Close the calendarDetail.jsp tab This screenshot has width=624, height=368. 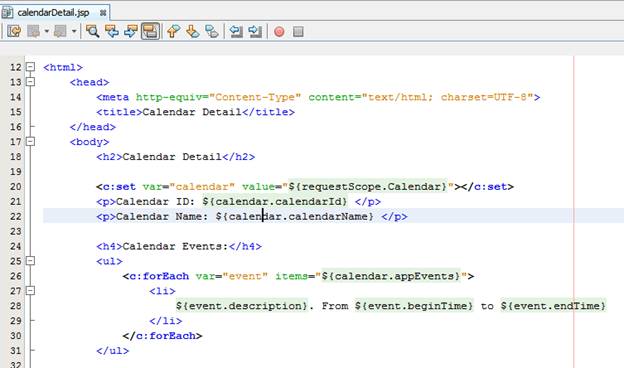pyautogui.click(x=103, y=13)
